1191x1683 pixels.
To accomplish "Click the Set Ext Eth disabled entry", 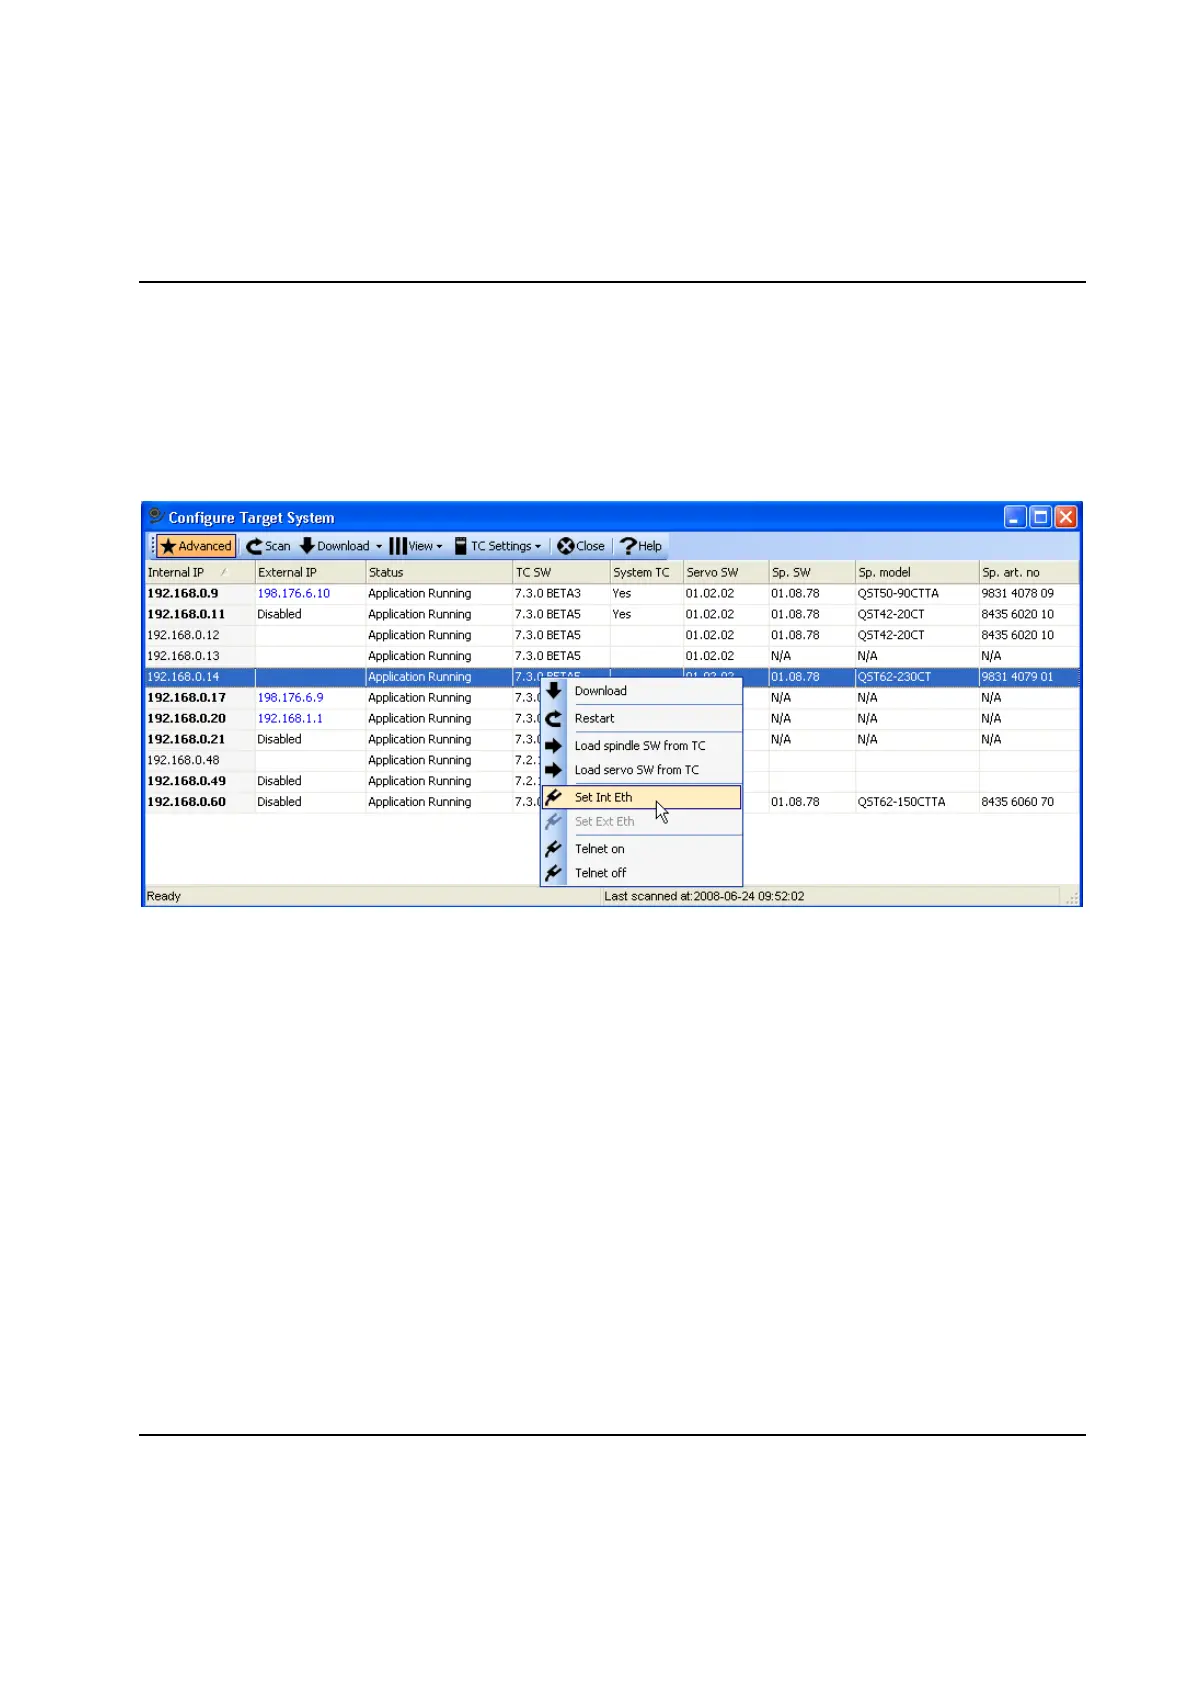I will [x=642, y=821].
